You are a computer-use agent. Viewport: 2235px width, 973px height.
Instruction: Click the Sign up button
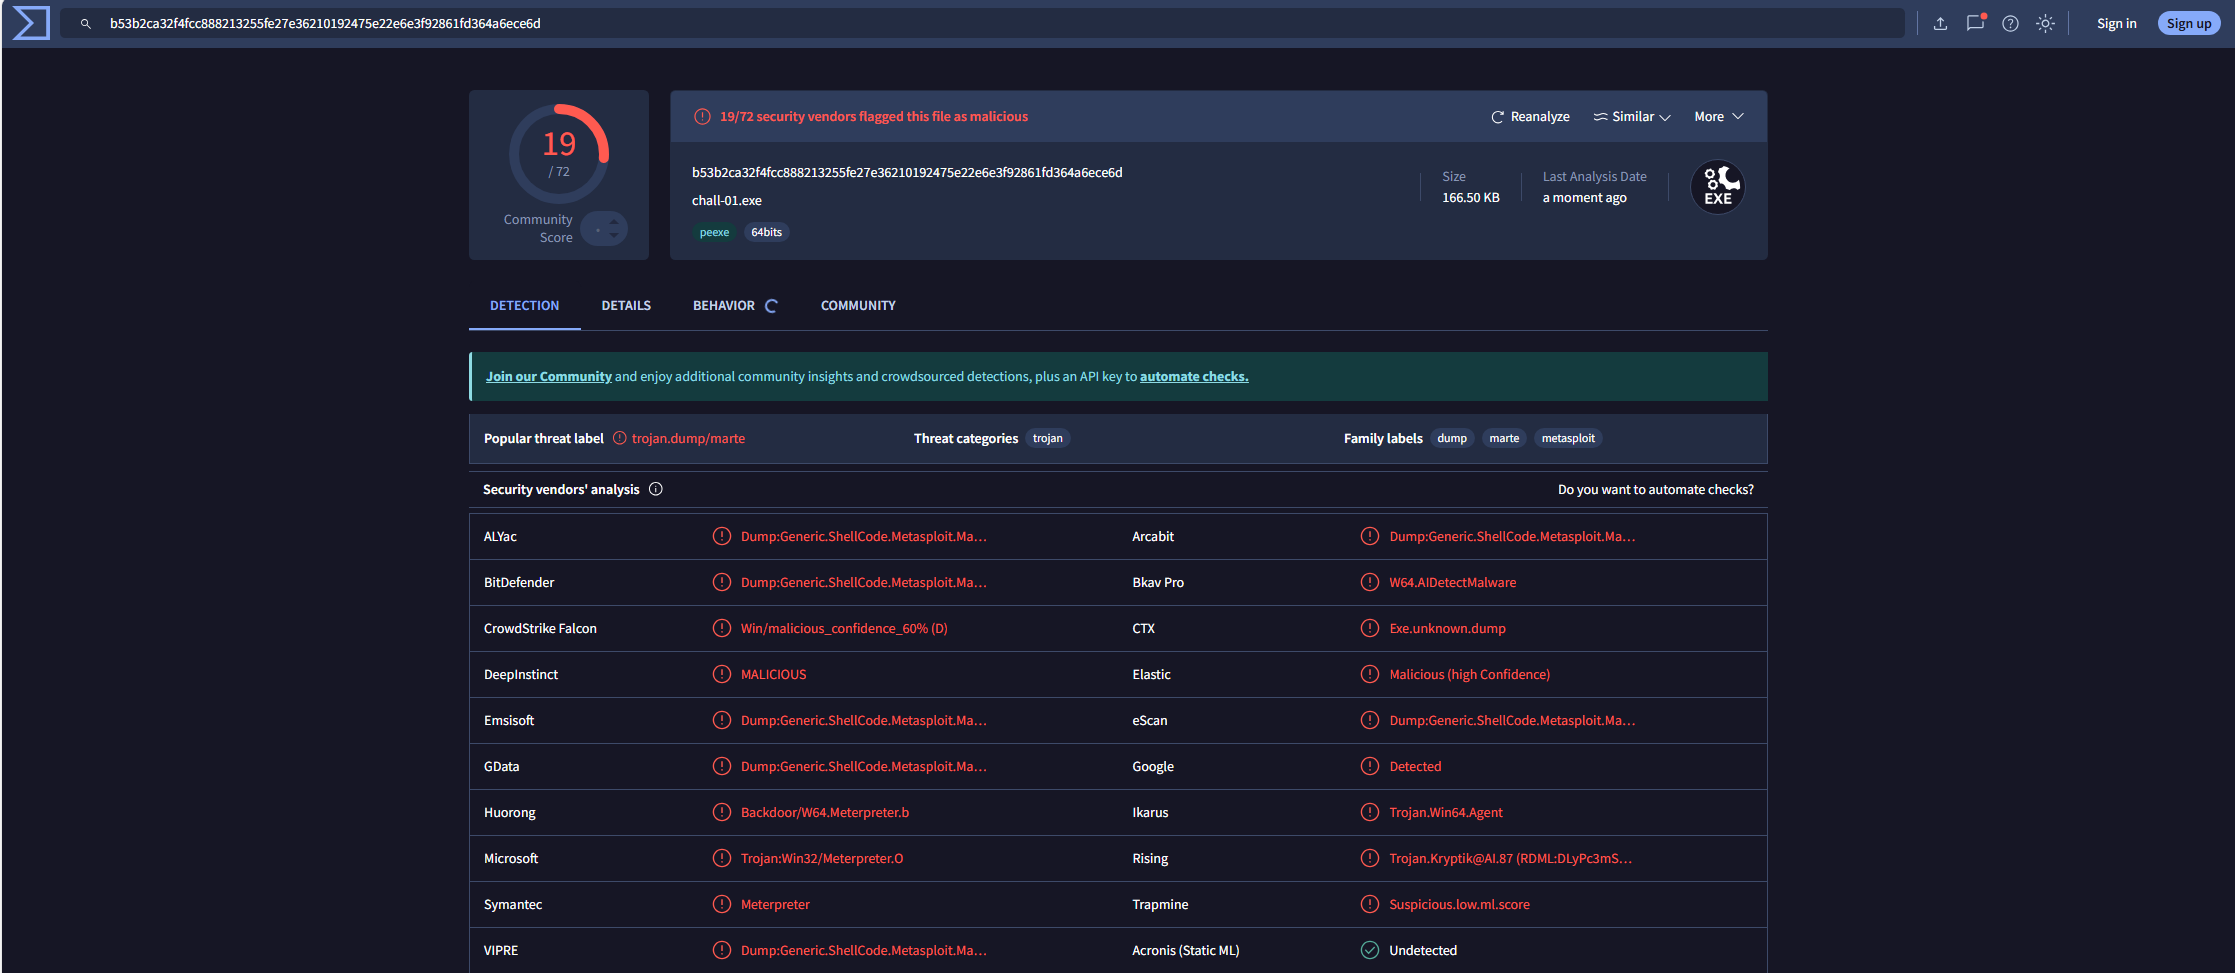(x=2189, y=24)
